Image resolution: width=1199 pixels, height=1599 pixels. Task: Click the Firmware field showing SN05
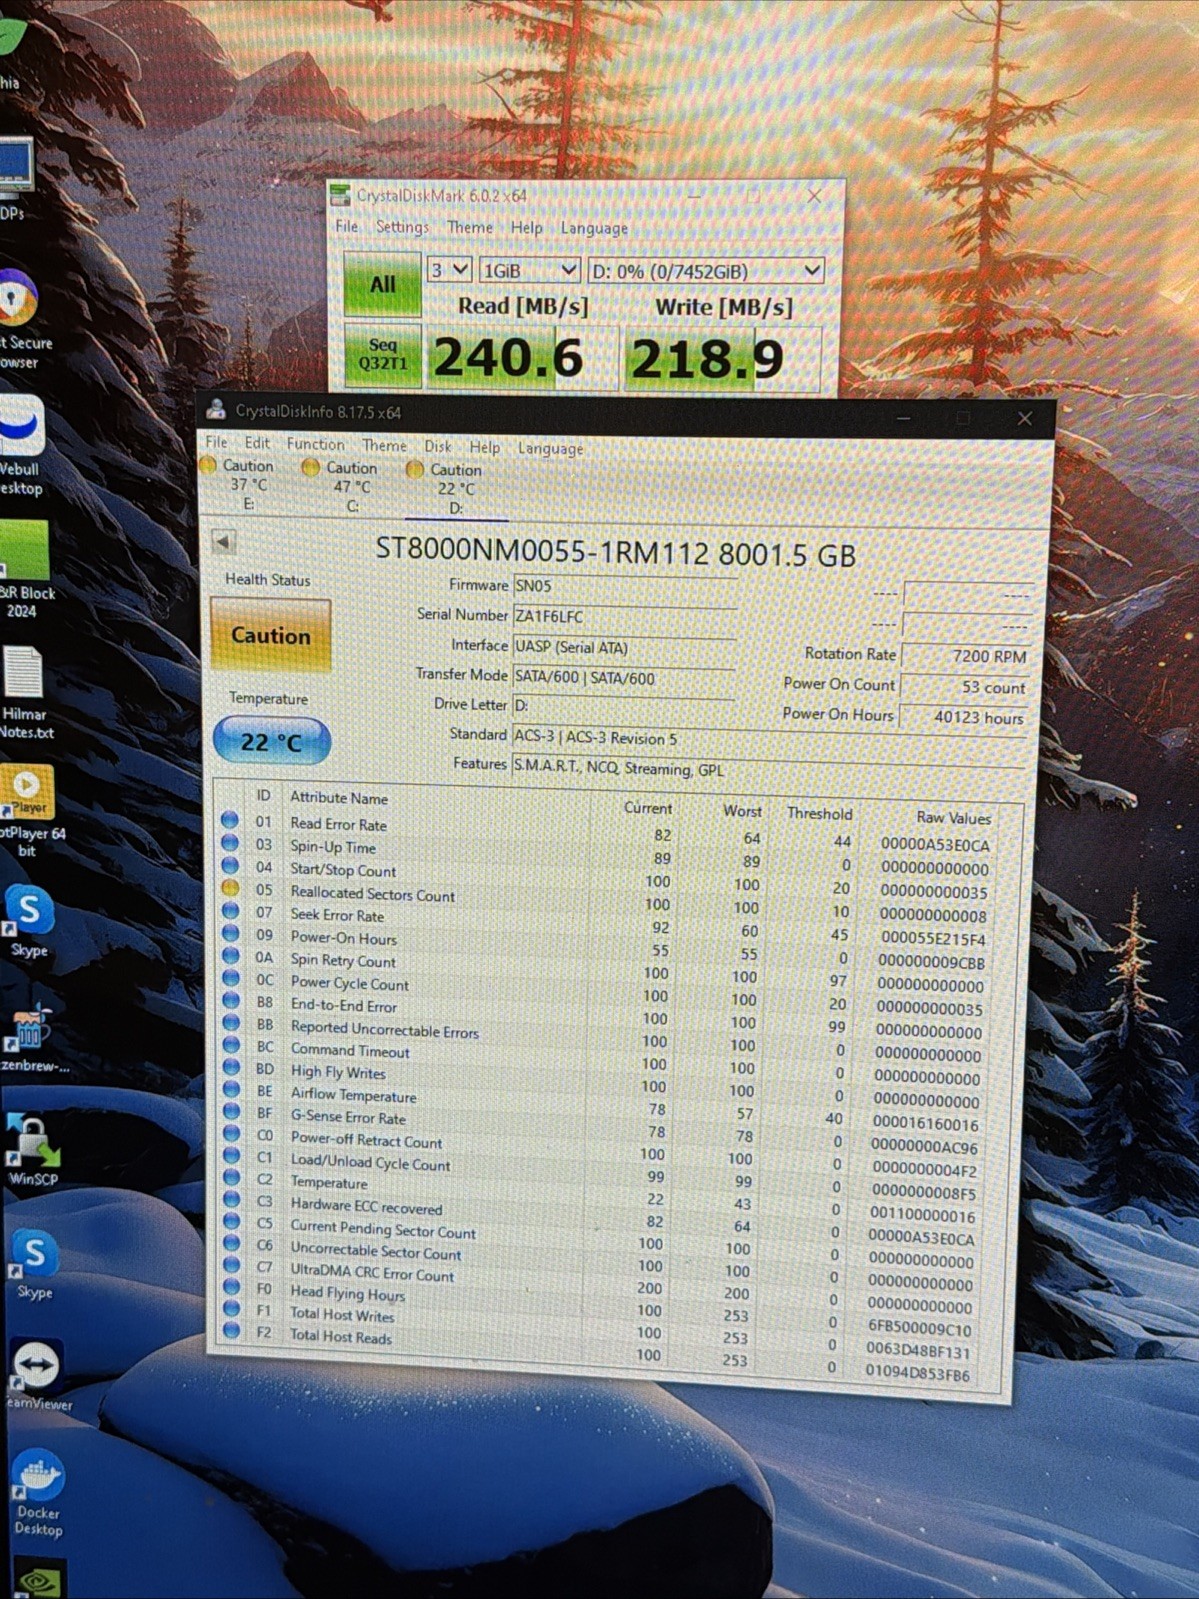click(625, 586)
